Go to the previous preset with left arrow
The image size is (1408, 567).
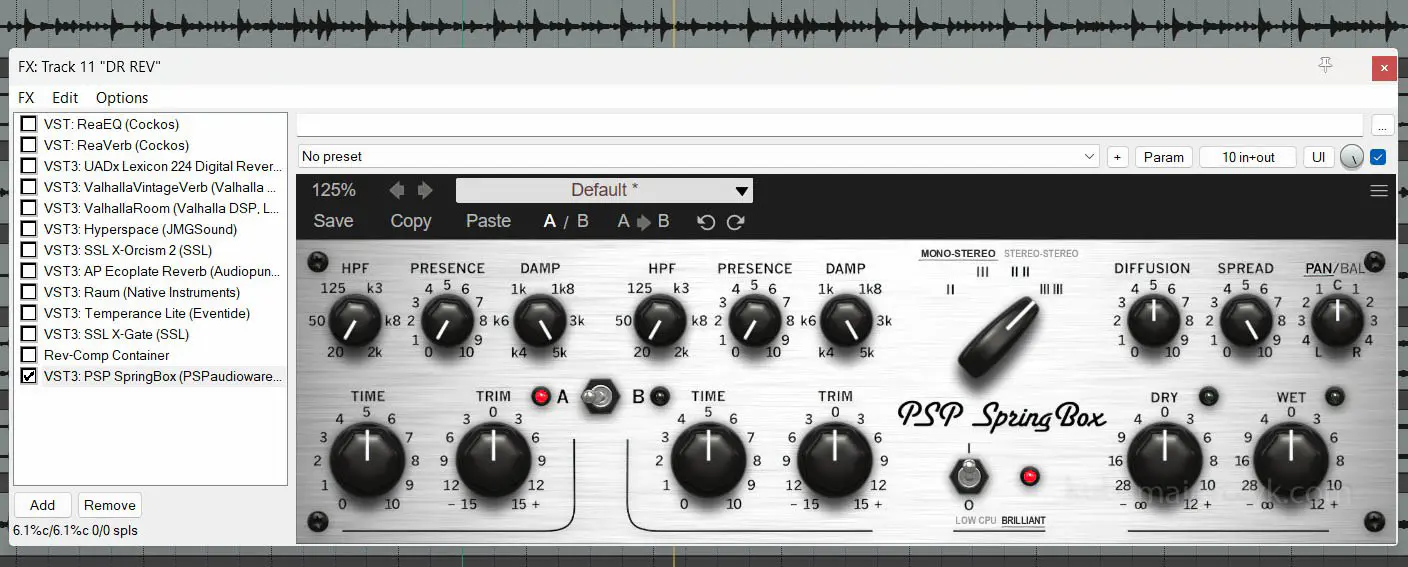(397, 190)
